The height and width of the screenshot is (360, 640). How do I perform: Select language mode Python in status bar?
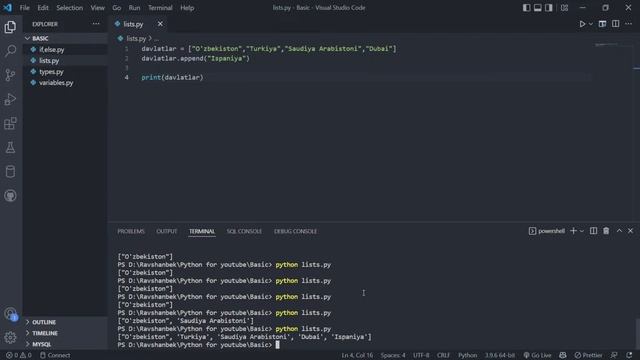point(467,355)
